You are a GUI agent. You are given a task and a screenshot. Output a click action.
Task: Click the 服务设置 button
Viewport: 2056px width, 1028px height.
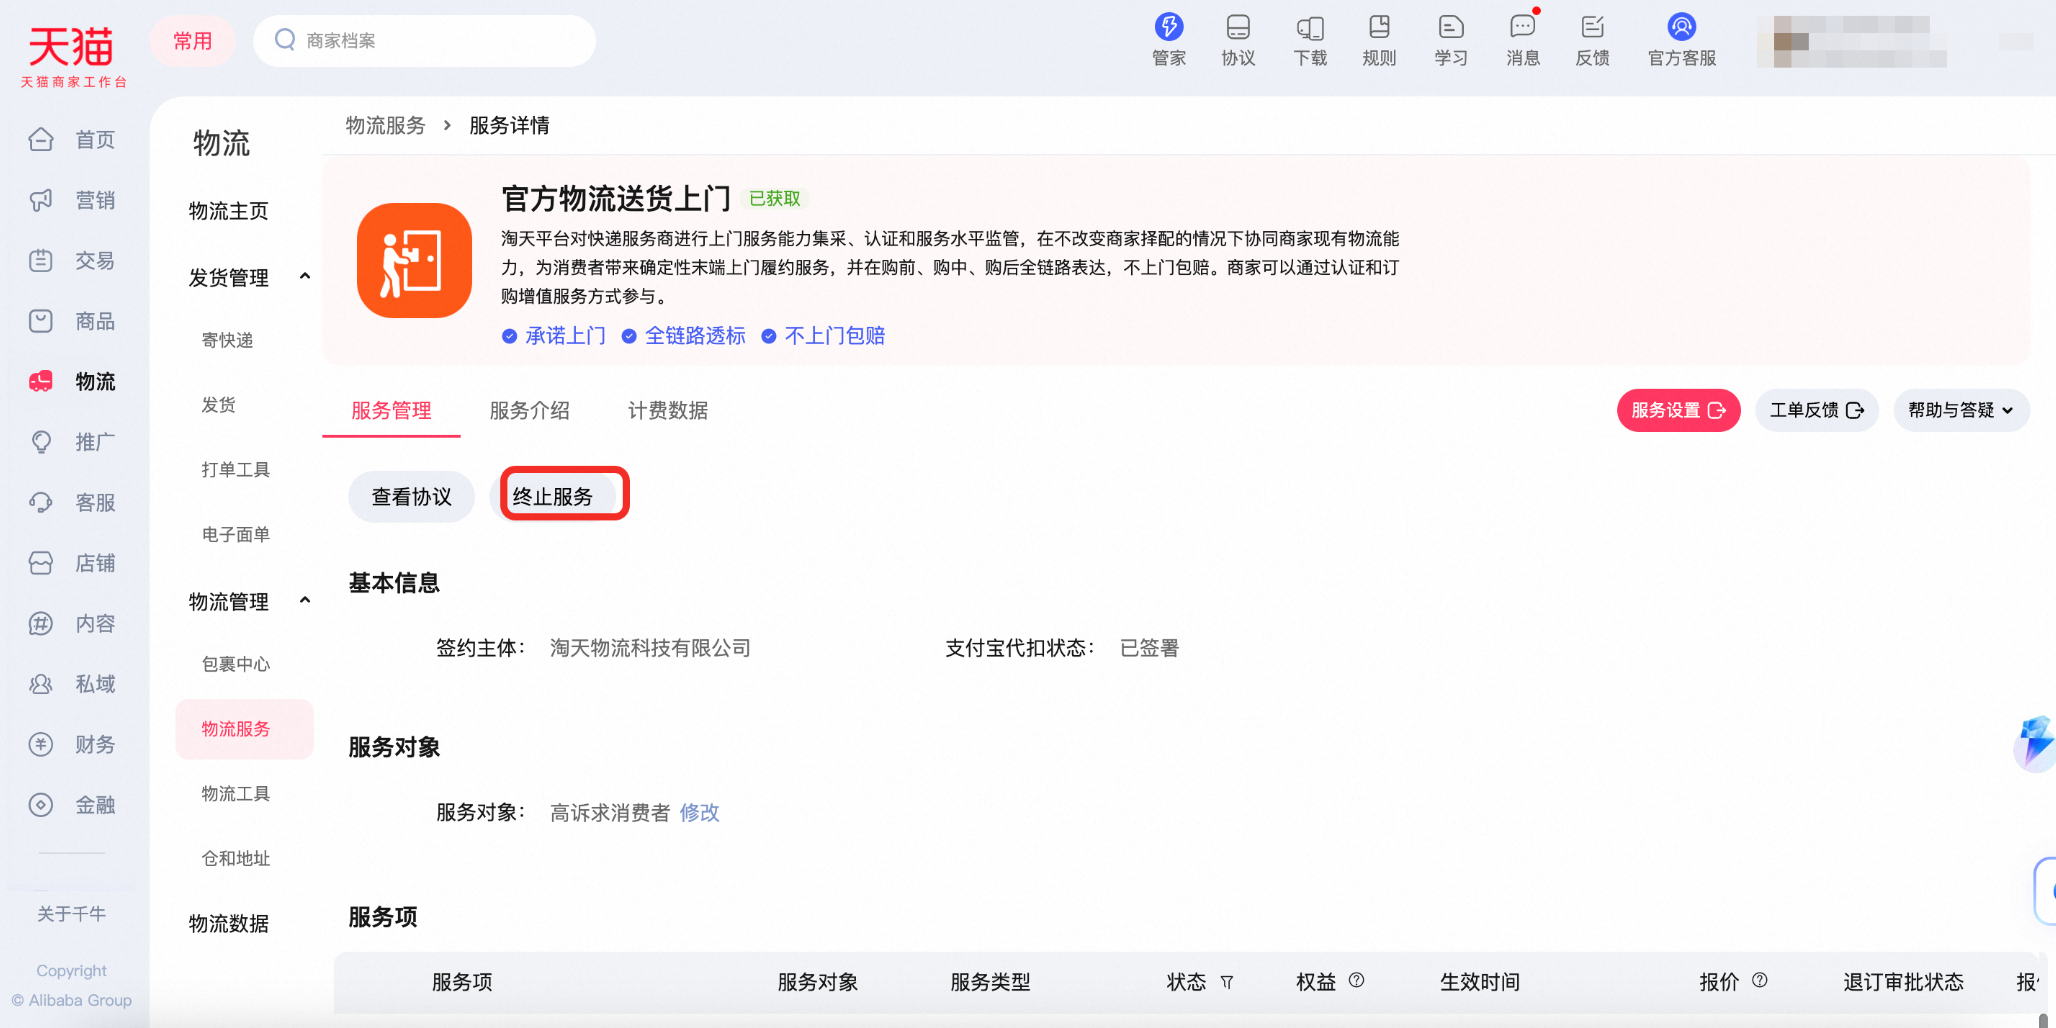pos(1678,410)
